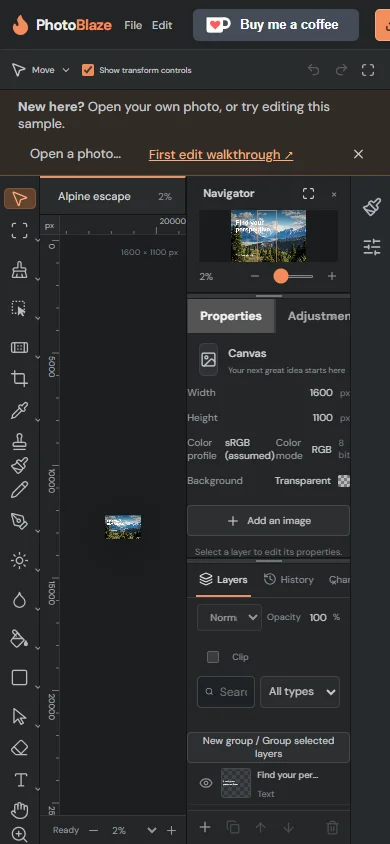This screenshot has width=390, height=844.
Task: Open the zoom level dropdown in status bar
Action: pos(152,830)
